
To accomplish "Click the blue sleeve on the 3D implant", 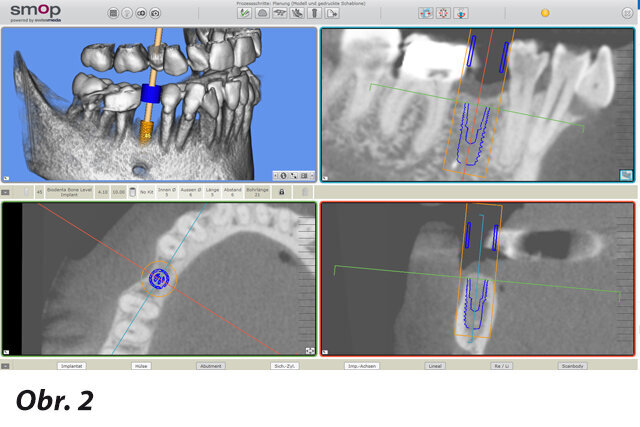I will pos(152,94).
